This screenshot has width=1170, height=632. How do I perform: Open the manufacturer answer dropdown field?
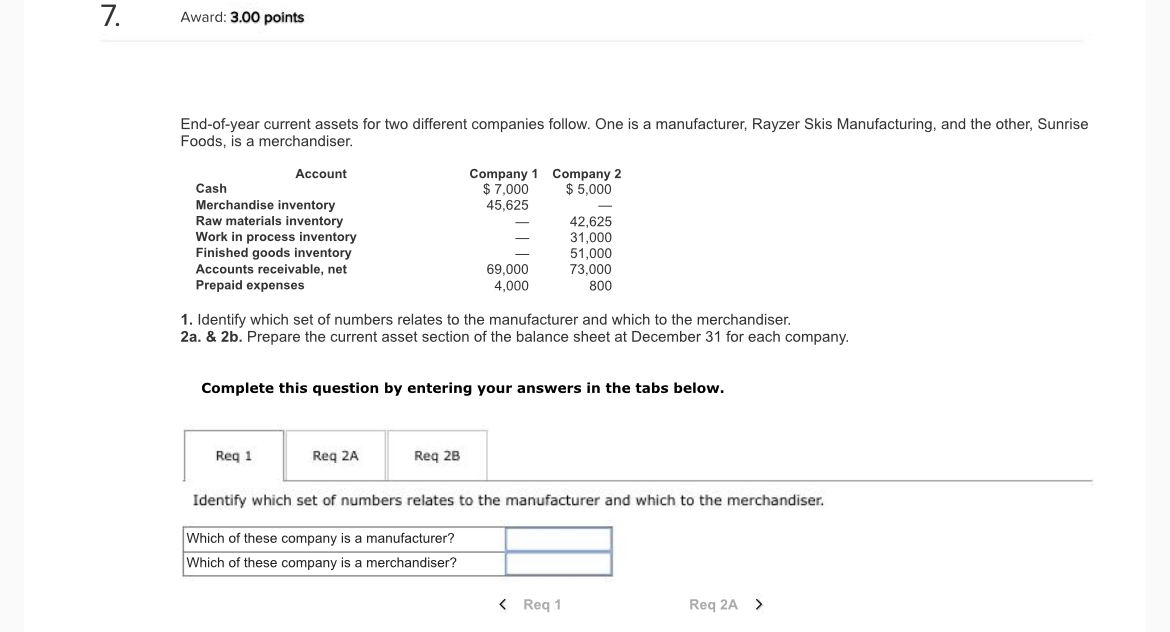(558, 539)
